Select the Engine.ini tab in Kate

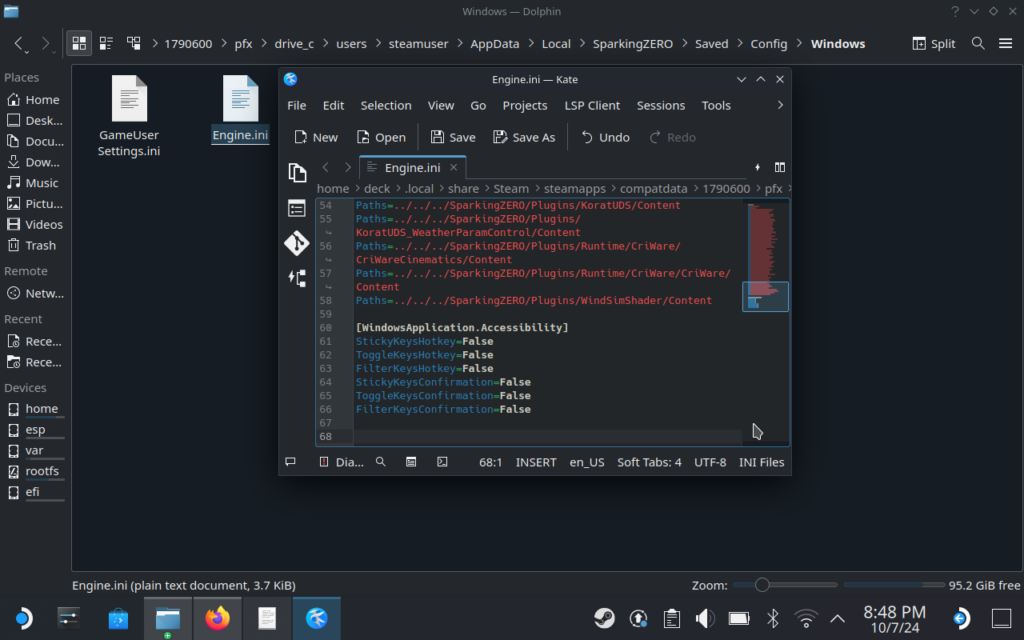(412, 167)
